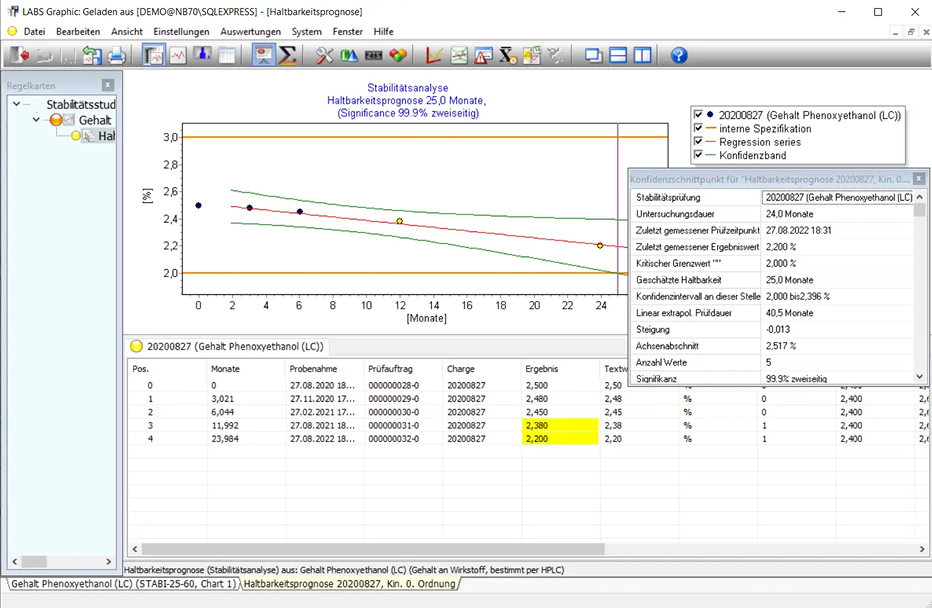Toggle the Regression series legend checkbox
Viewport: 932px width, 608px height.
point(698,142)
